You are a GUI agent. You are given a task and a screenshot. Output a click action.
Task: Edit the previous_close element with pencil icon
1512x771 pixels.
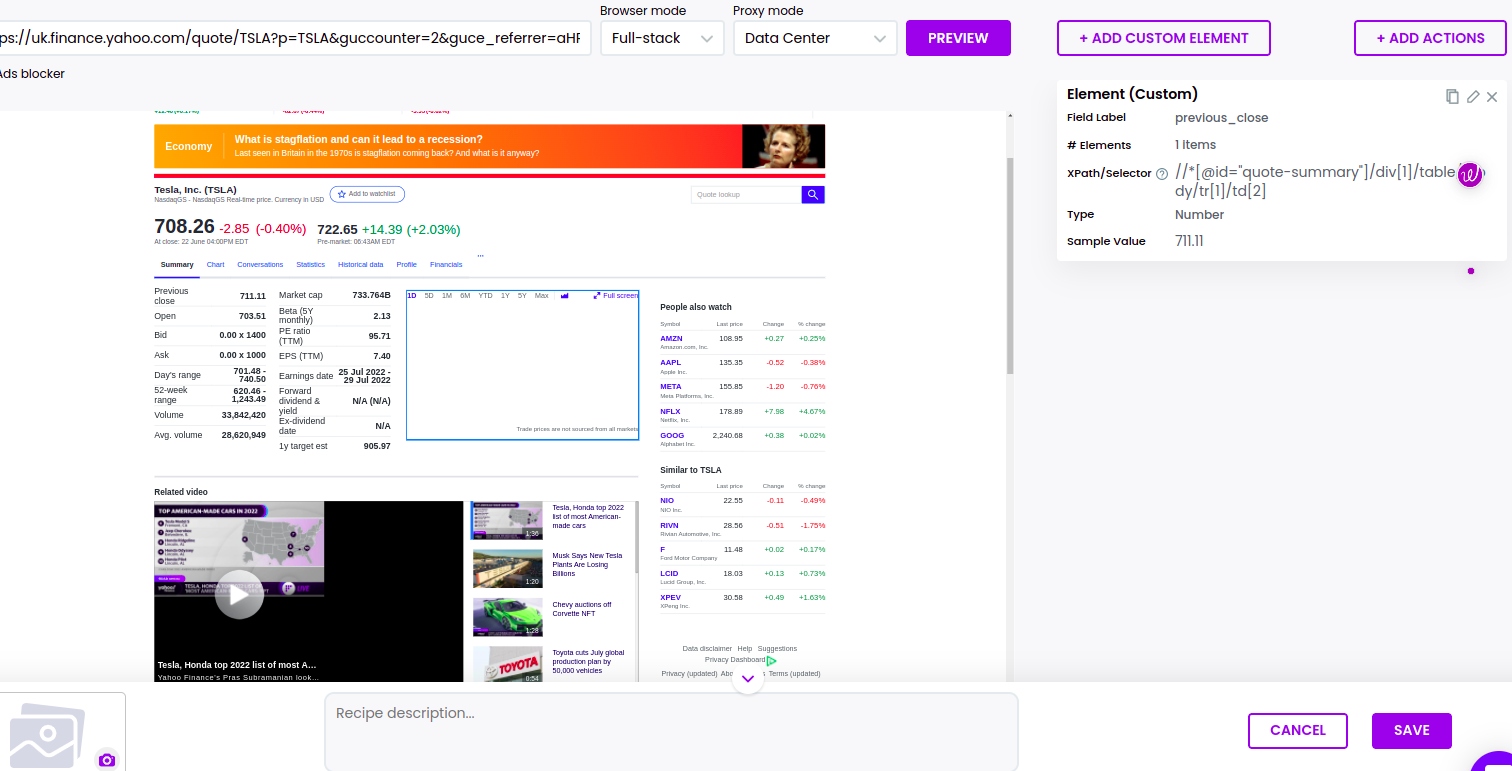[x=1473, y=96]
